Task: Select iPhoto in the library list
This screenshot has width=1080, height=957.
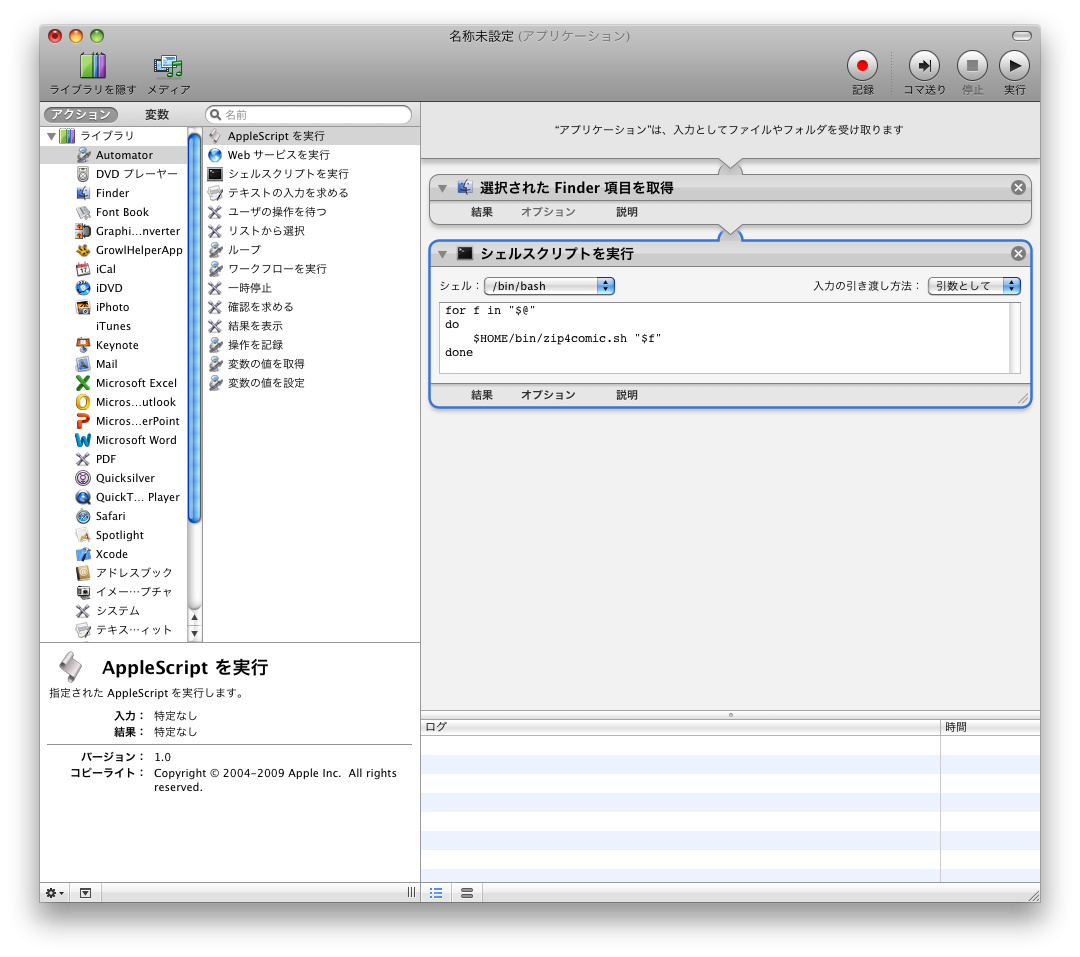Action: (x=114, y=307)
